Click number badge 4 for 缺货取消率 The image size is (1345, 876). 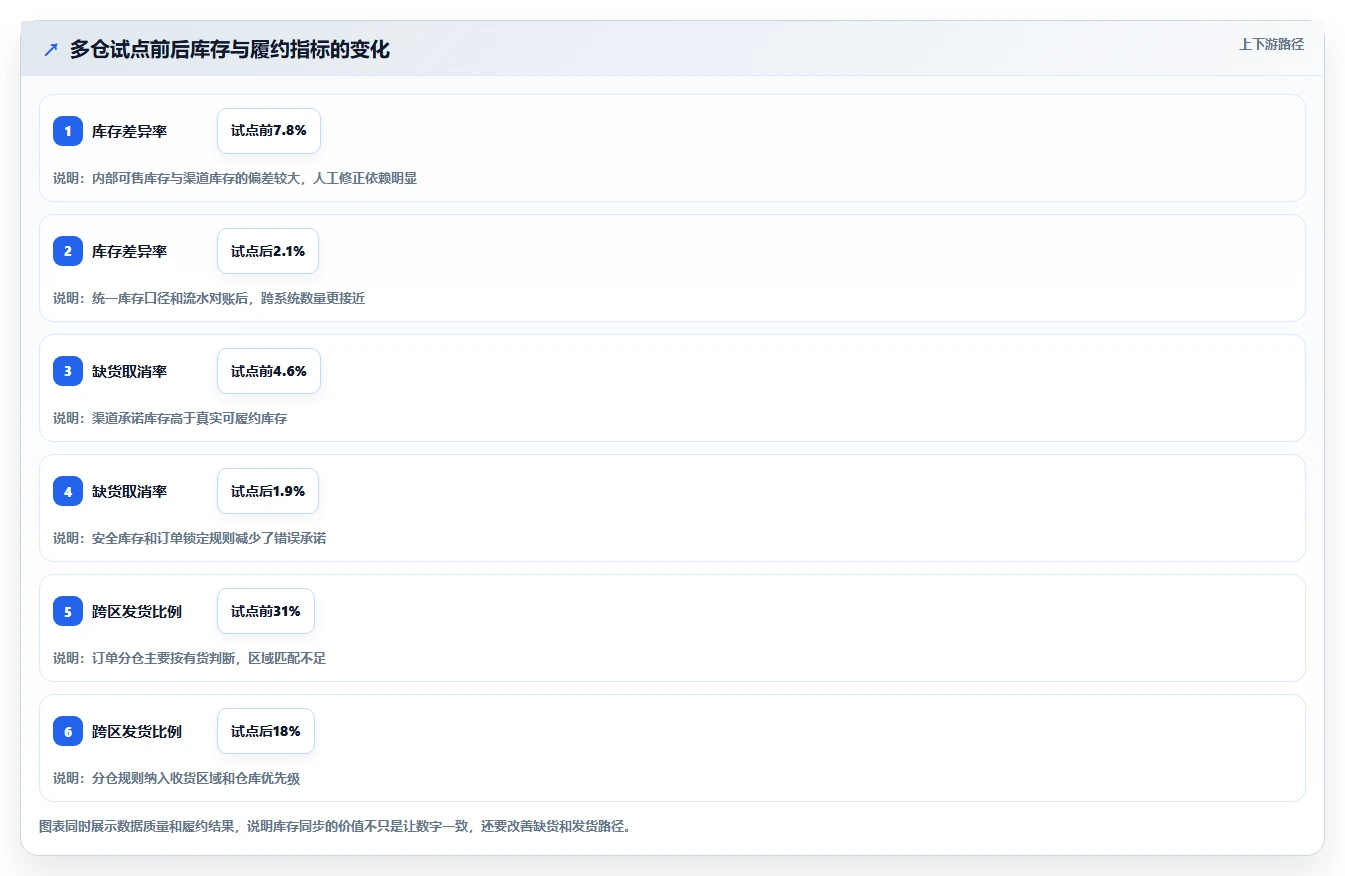tap(68, 491)
